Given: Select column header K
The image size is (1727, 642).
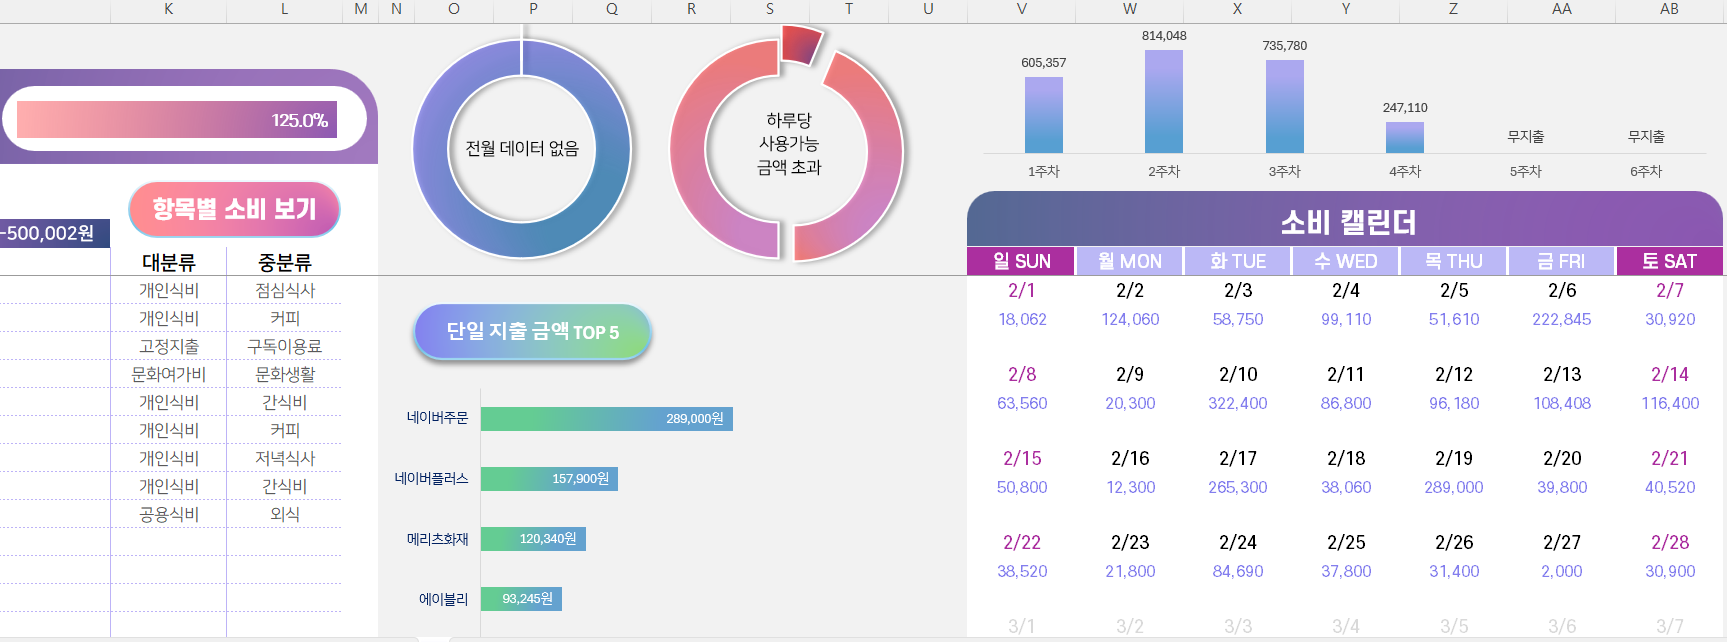Looking at the screenshot, I should tap(168, 9).
